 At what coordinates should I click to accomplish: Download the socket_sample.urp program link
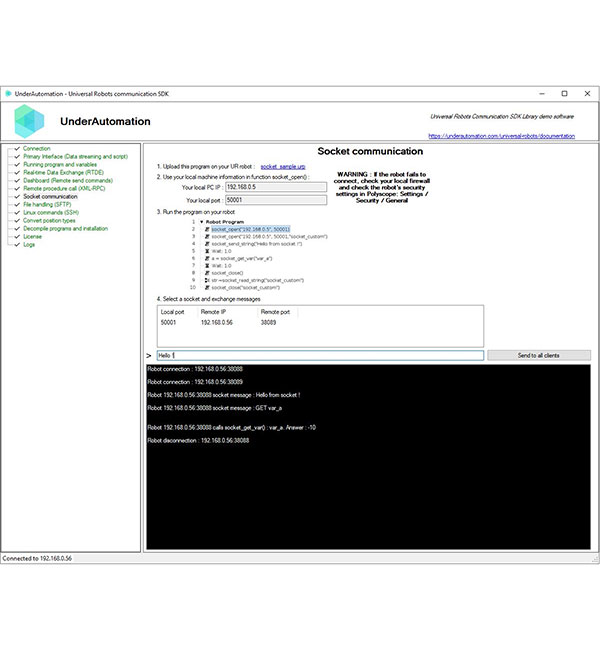[283, 167]
